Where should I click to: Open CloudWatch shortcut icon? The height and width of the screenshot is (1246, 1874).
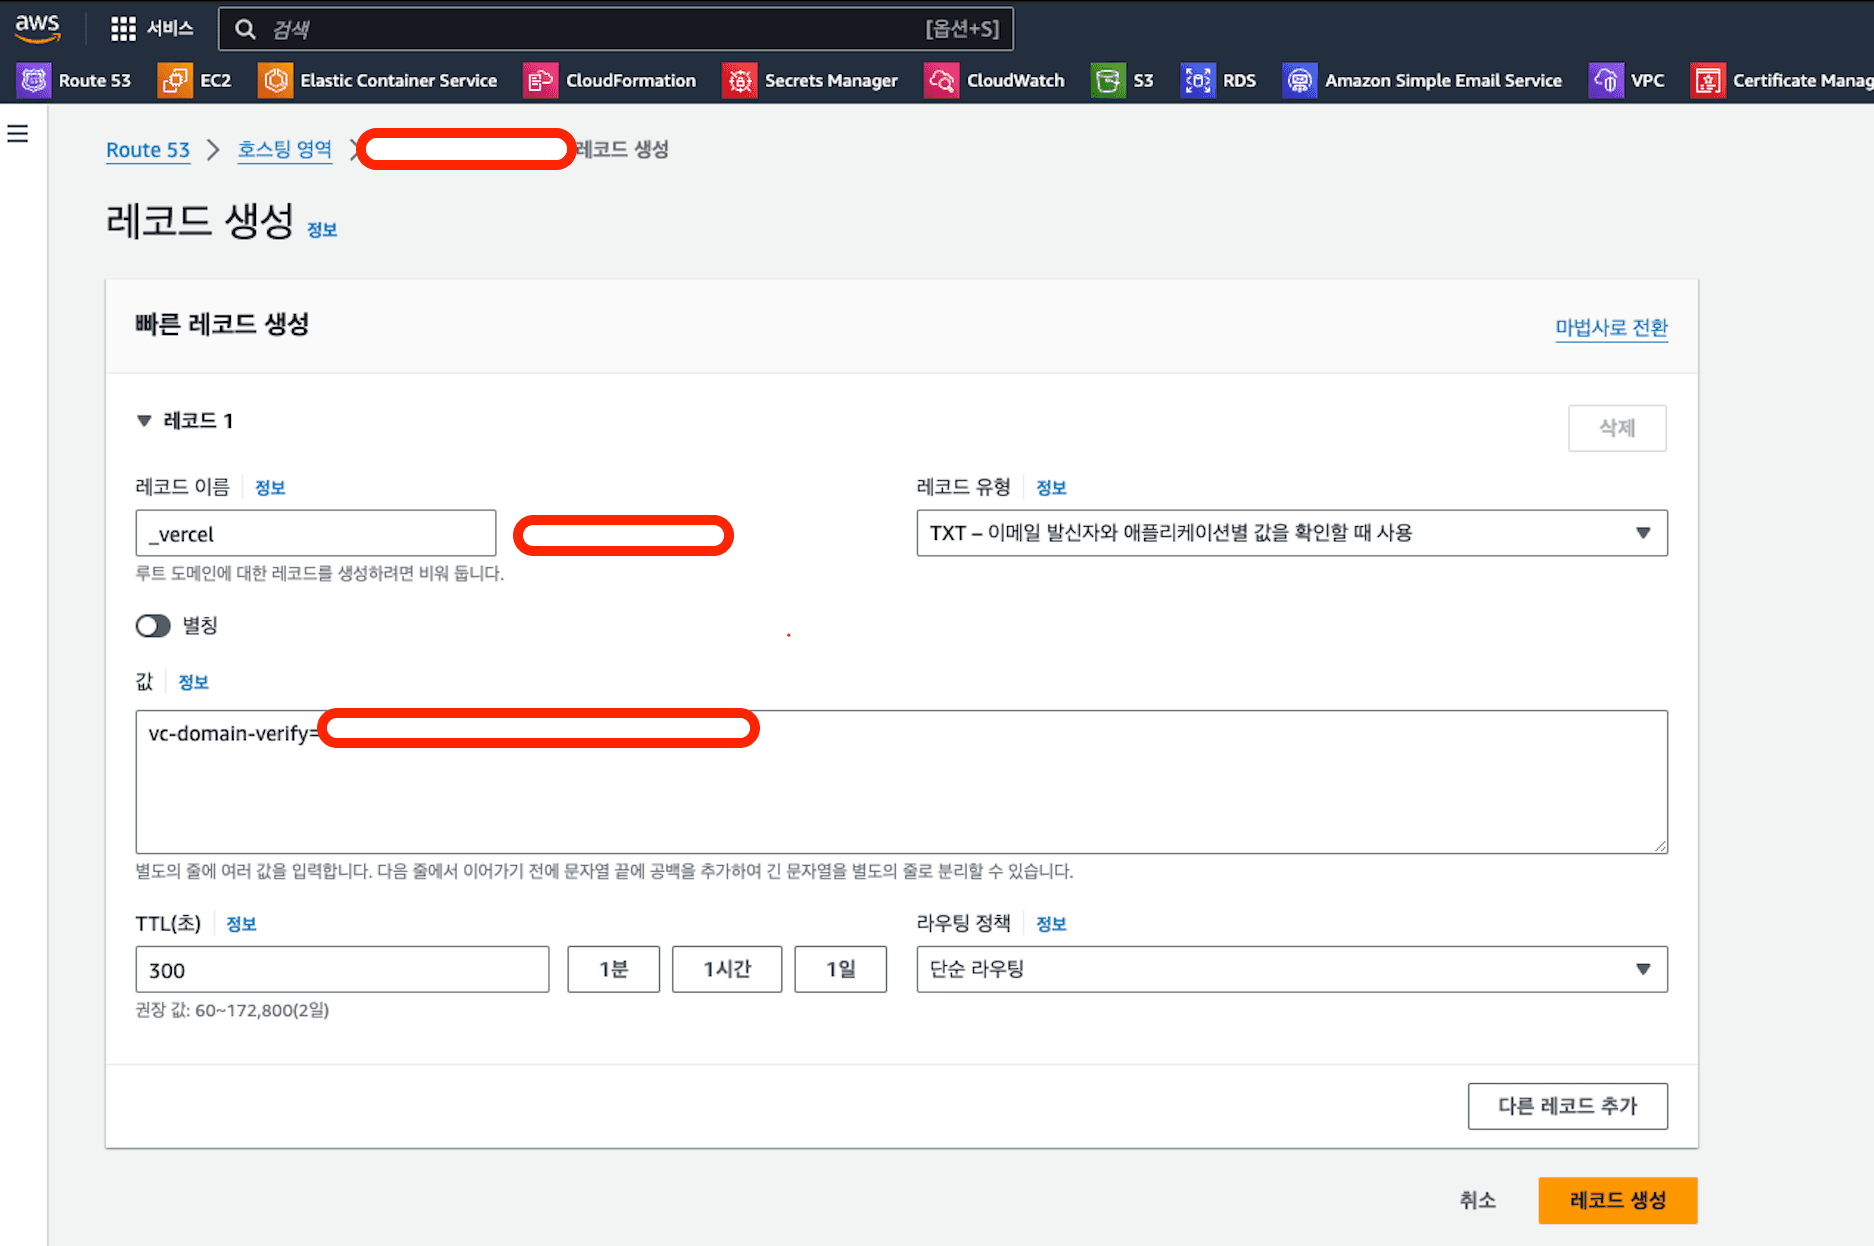[x=941, y=80]
